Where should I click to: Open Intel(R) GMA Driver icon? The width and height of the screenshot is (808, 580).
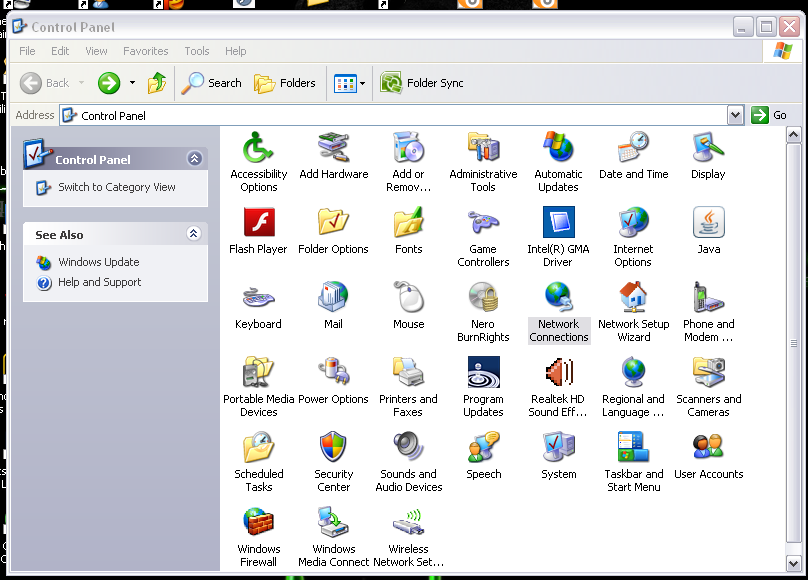[x=559, y=222]
